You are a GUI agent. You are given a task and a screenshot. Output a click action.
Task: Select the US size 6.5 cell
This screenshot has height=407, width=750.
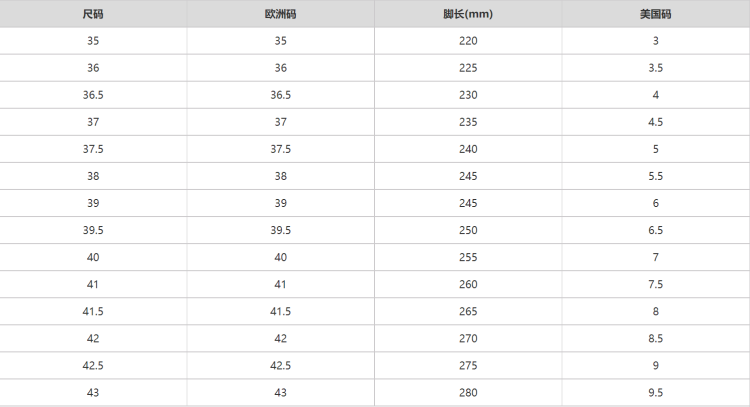655,230
